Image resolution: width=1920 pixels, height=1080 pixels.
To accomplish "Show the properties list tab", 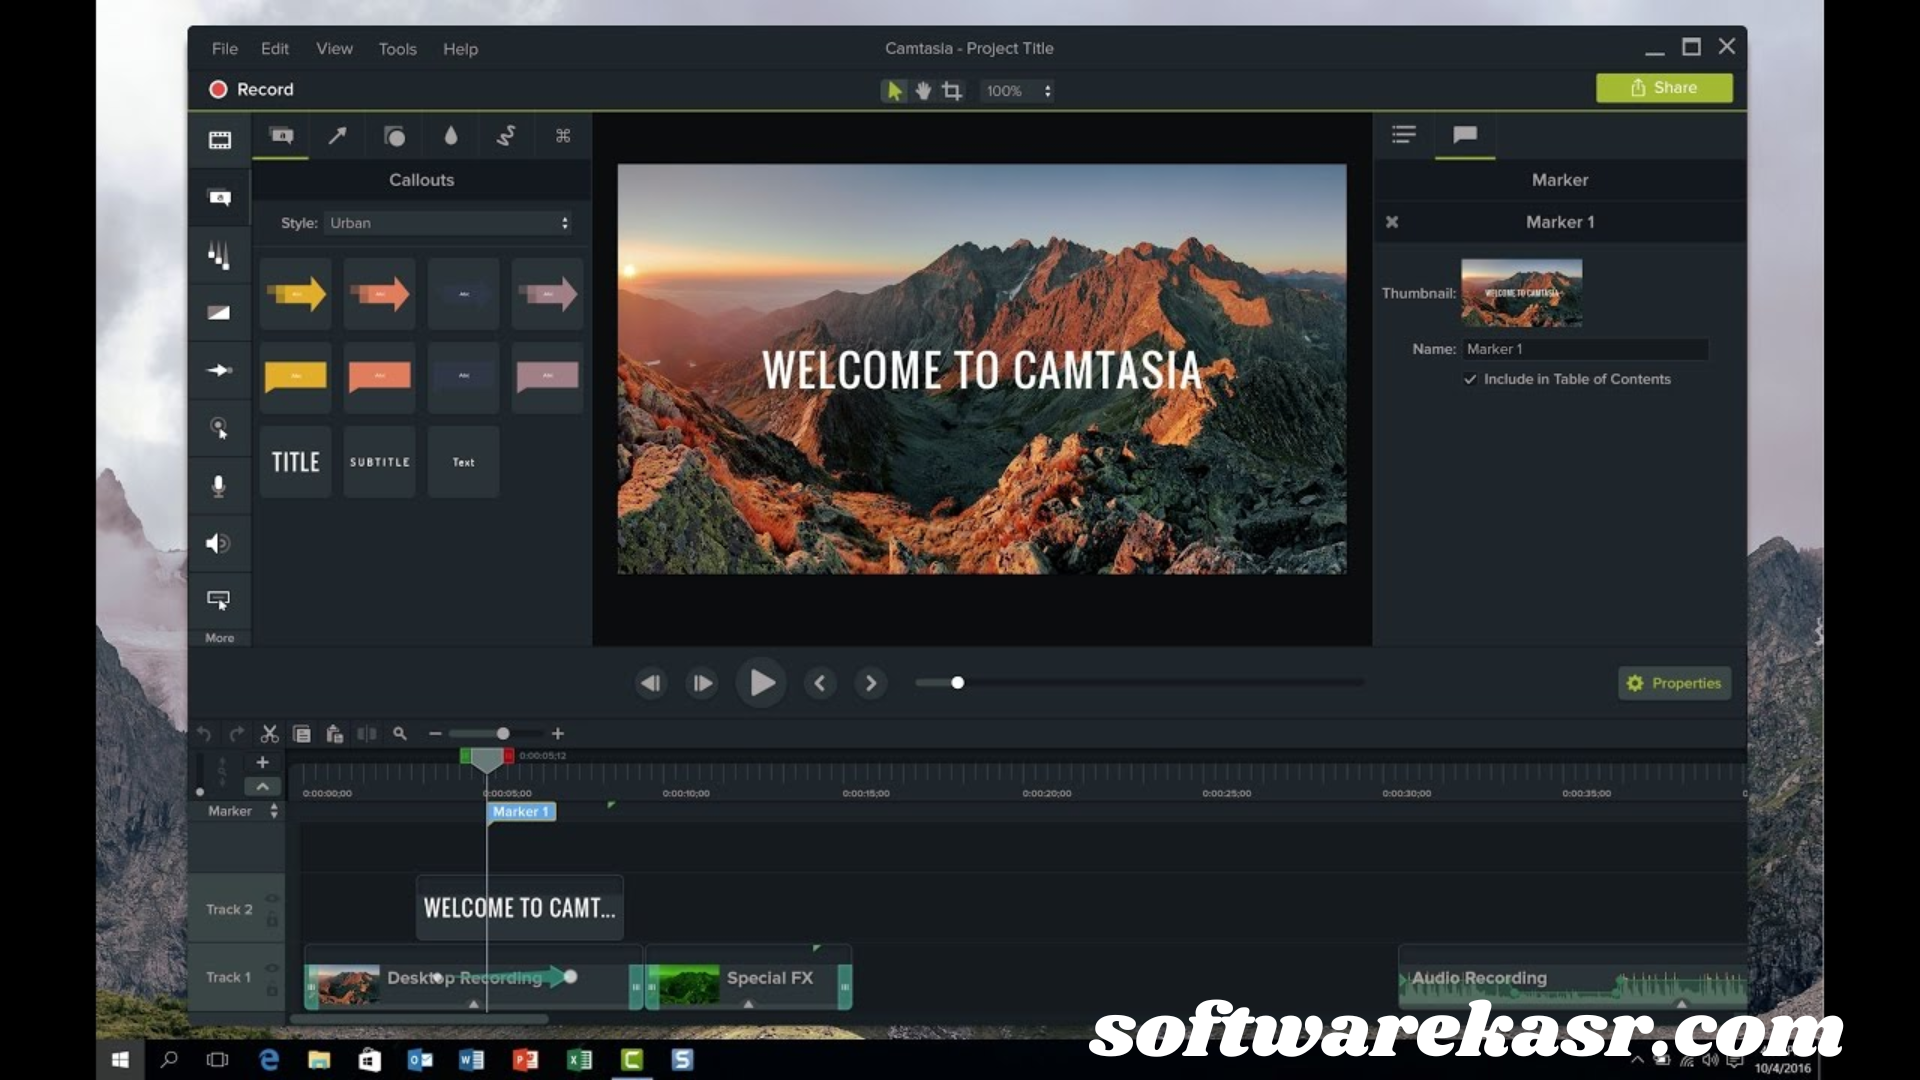I will pyautogui.click(x=1404, y=134).
